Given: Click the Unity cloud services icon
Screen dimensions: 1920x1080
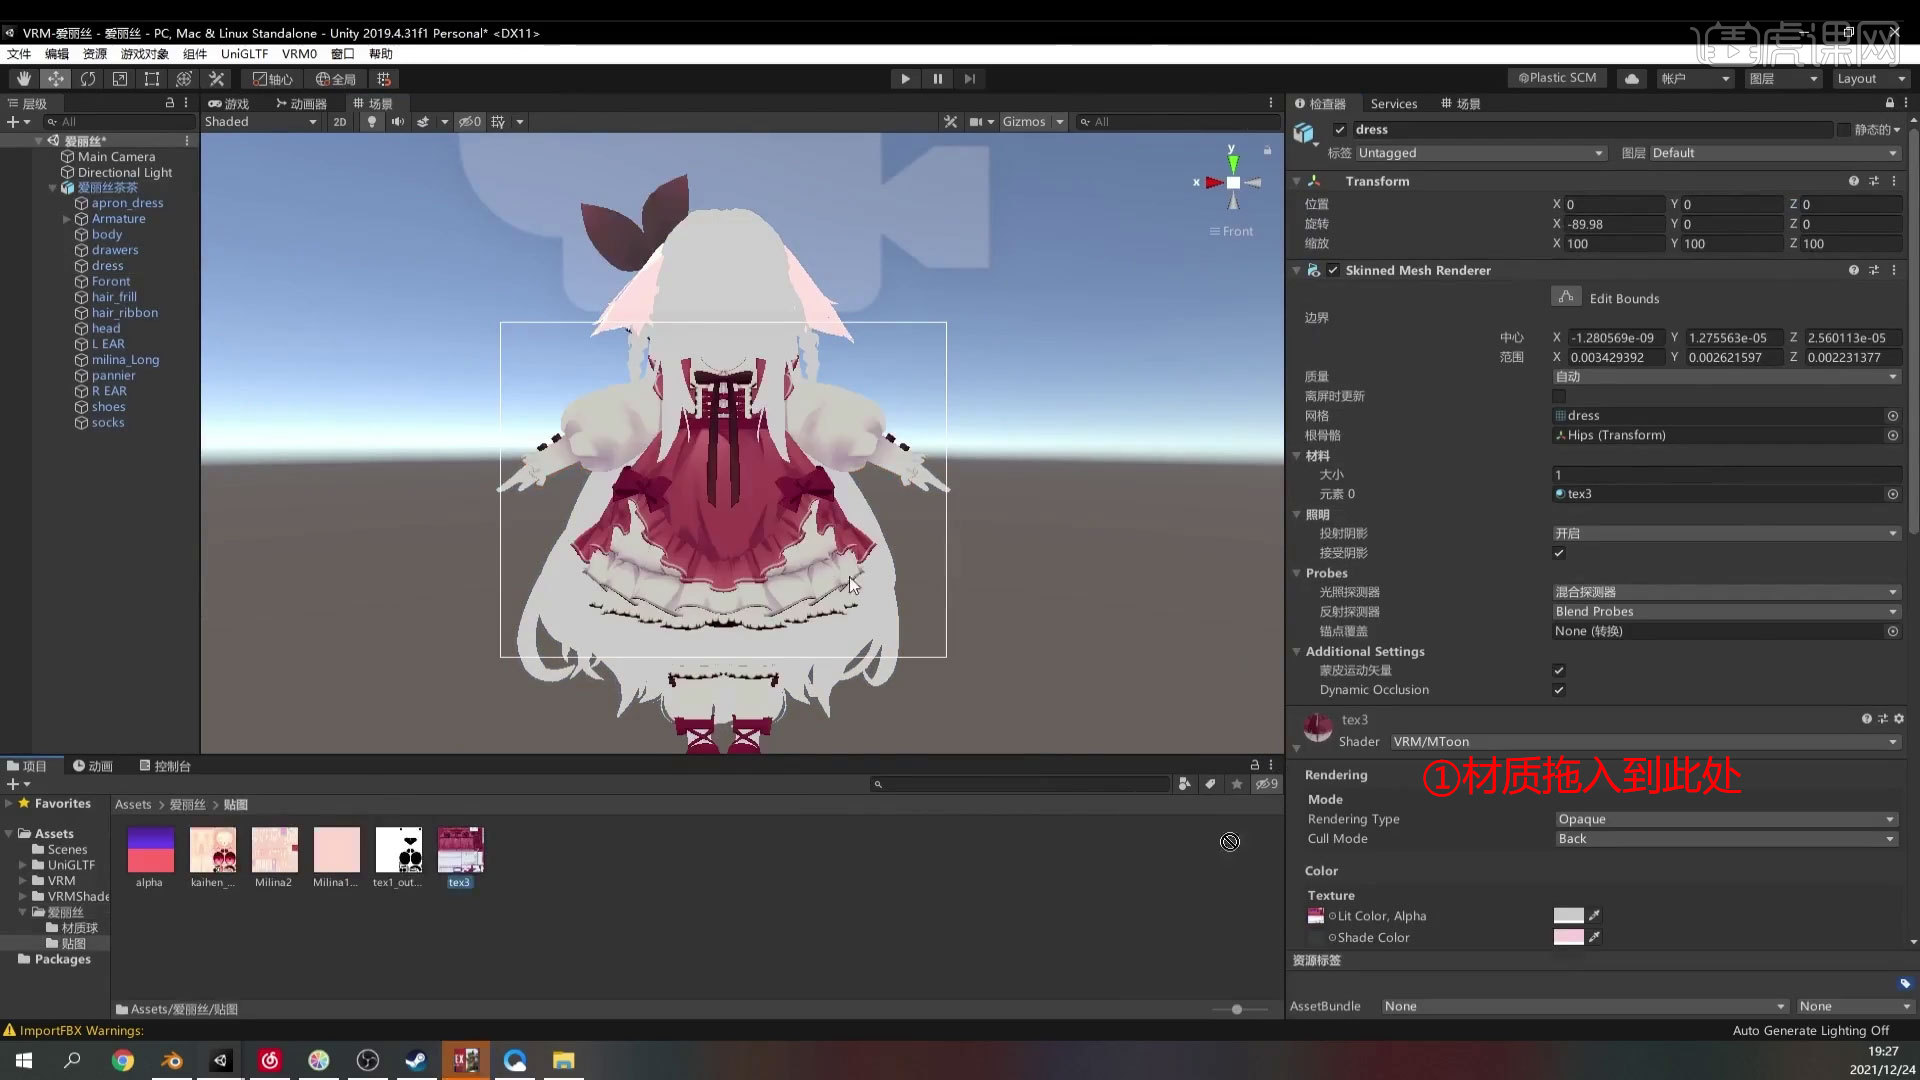Looking at the screenshot, I should (x=1632, y=78).
